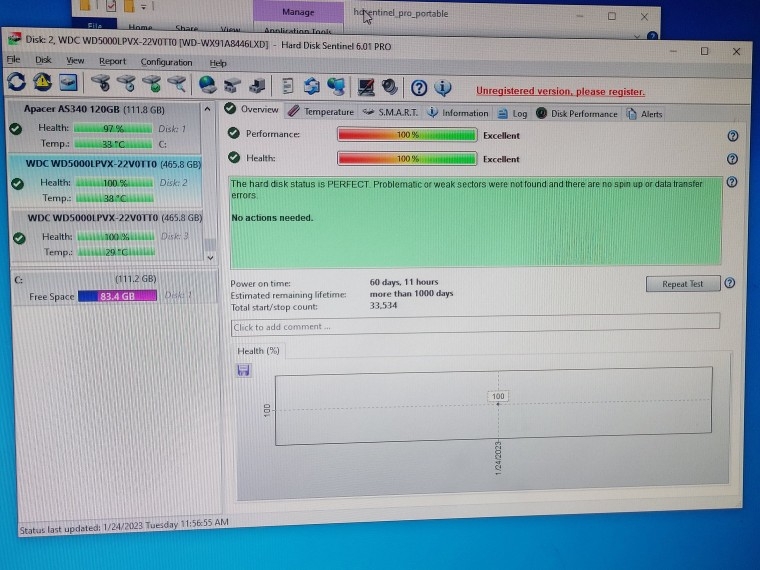Click the disk list scroll up arrow

coord(207,109)
